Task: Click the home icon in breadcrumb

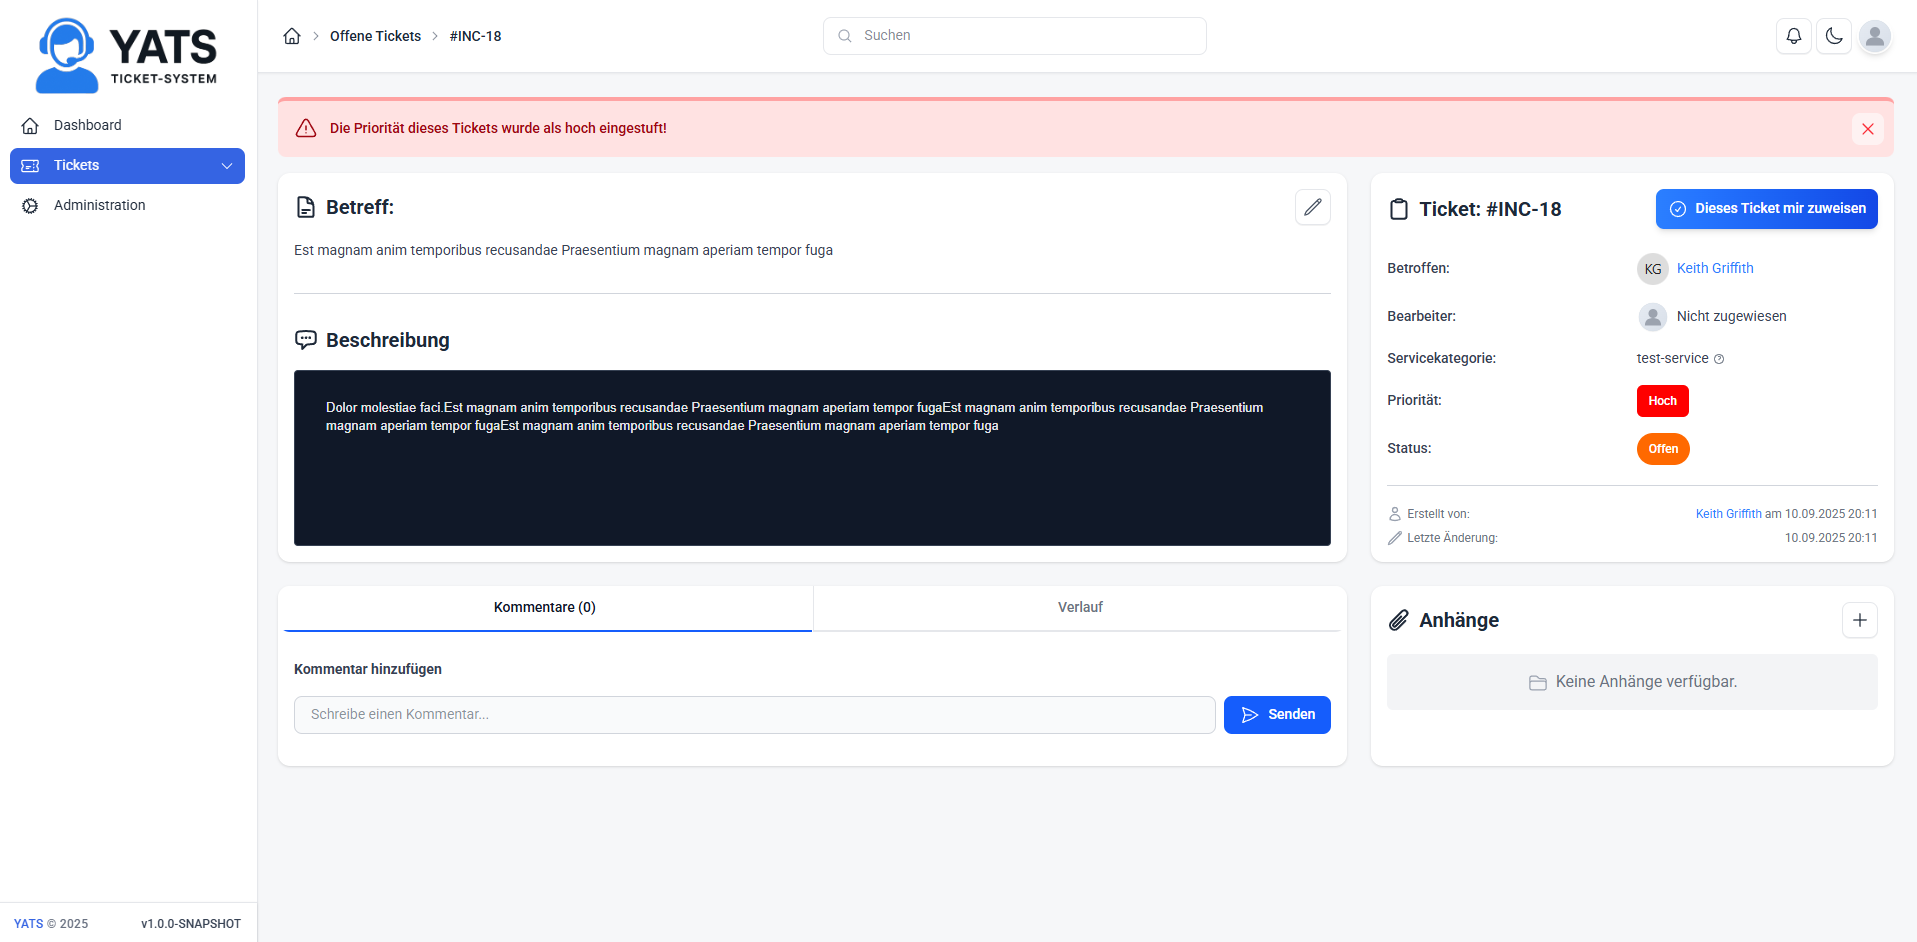Action: click(292, 36)
